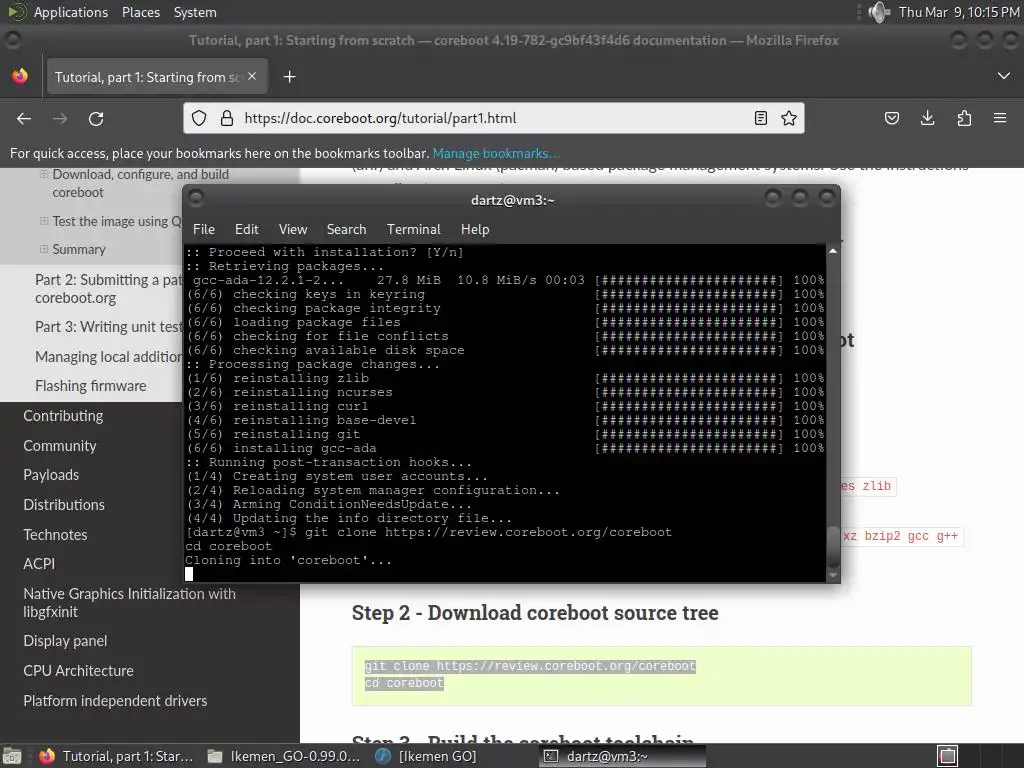Click the Firefox URL address field
The image size is (1024, 768).
(496, 118)
